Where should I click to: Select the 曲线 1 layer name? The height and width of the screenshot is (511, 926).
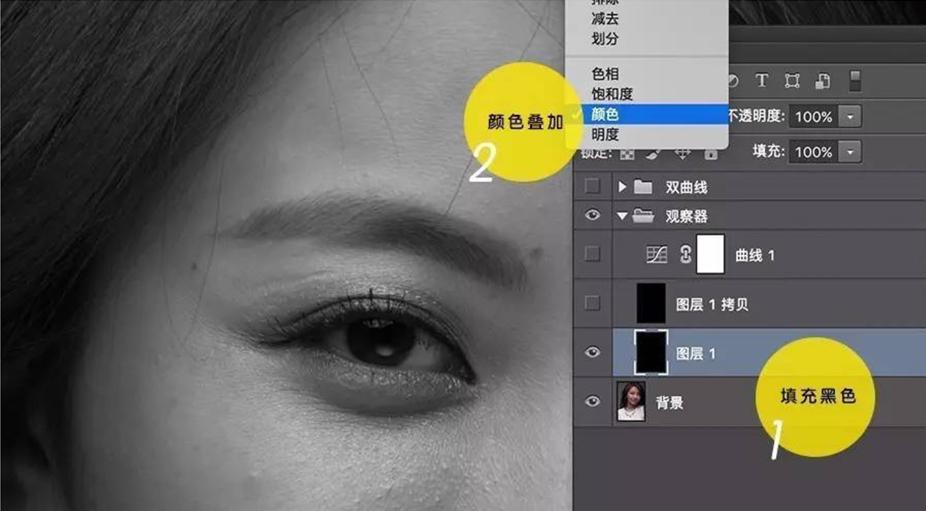(x=755, y=255)
